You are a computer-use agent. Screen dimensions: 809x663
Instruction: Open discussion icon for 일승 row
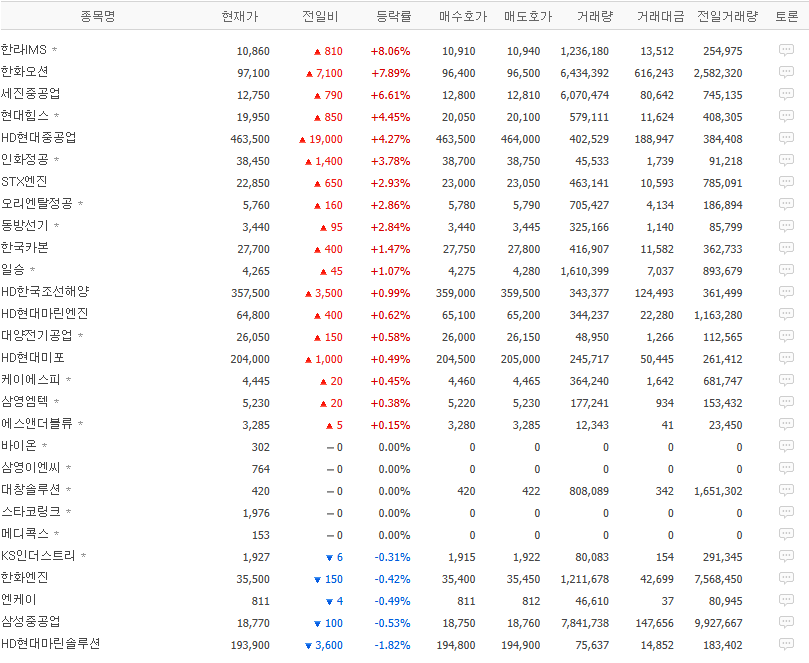click(x=786, y=270)
